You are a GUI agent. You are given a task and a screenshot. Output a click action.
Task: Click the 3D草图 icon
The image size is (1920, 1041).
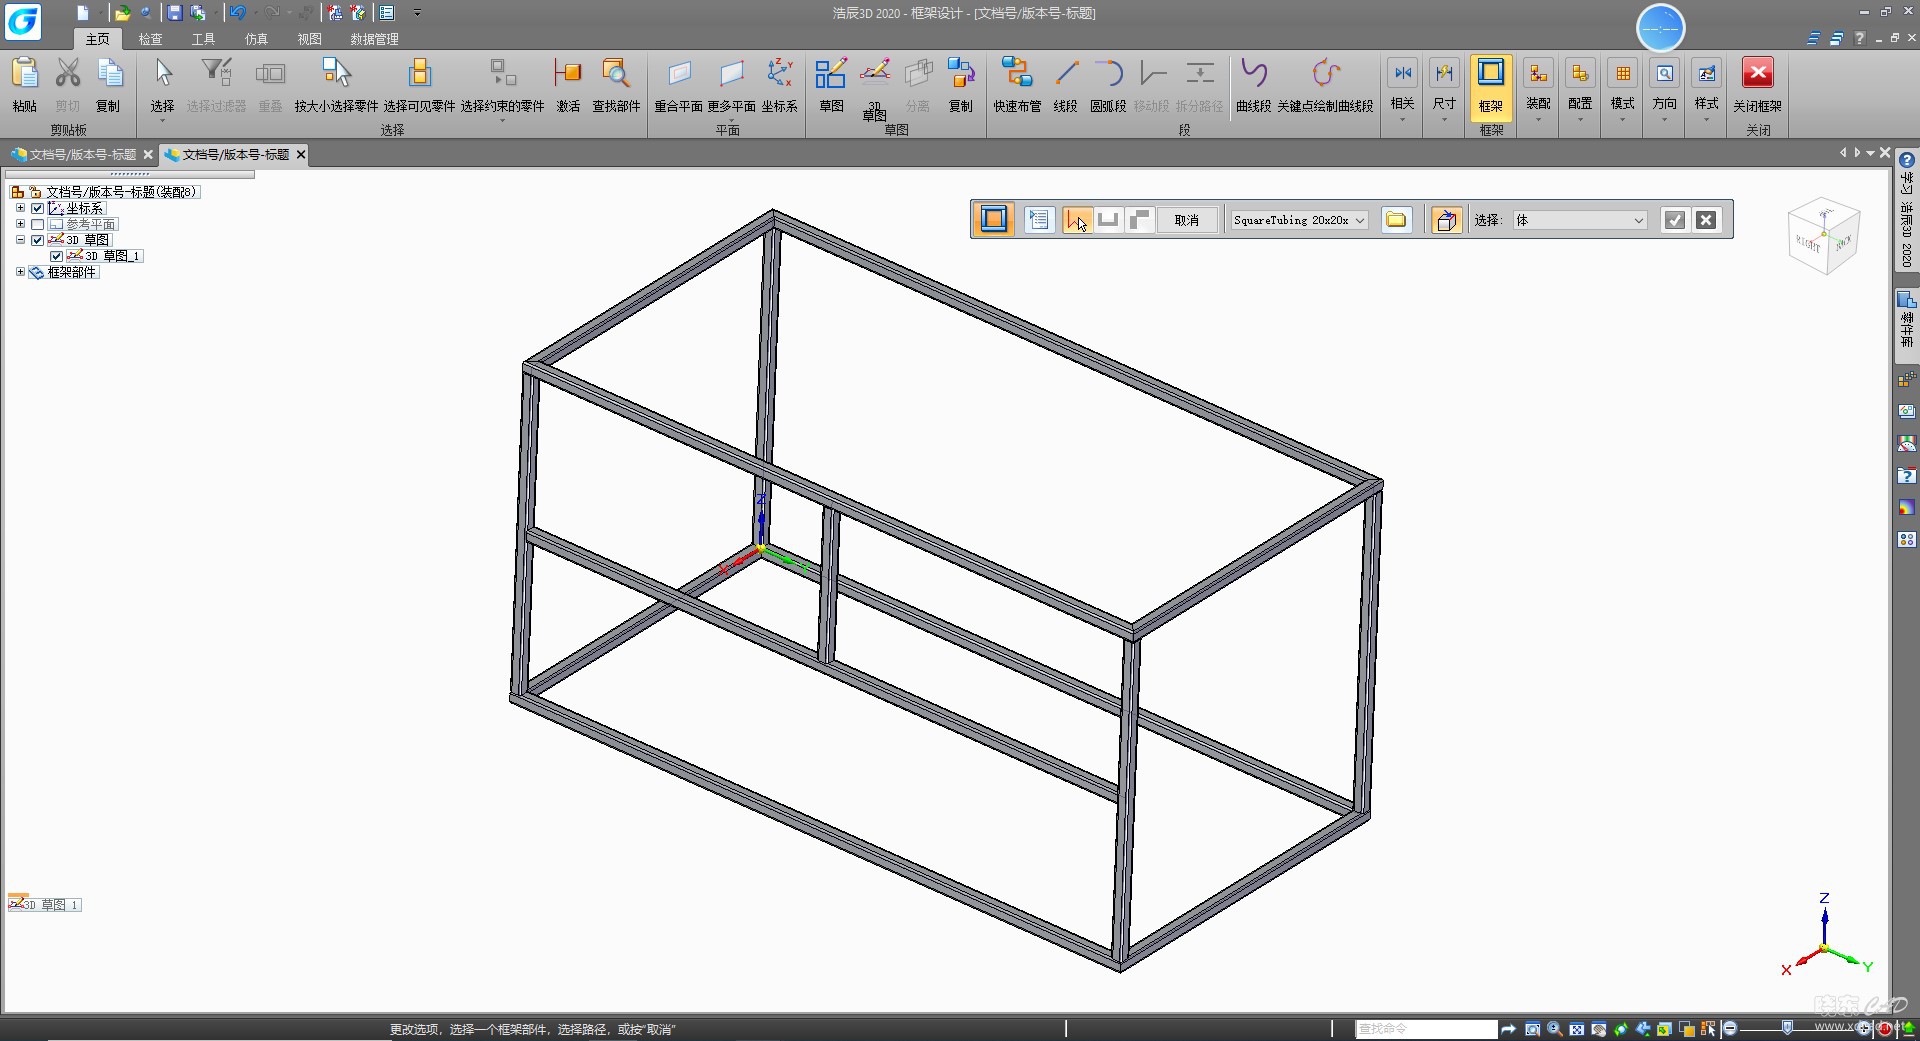pyautogui.click(x=875, y=72)
